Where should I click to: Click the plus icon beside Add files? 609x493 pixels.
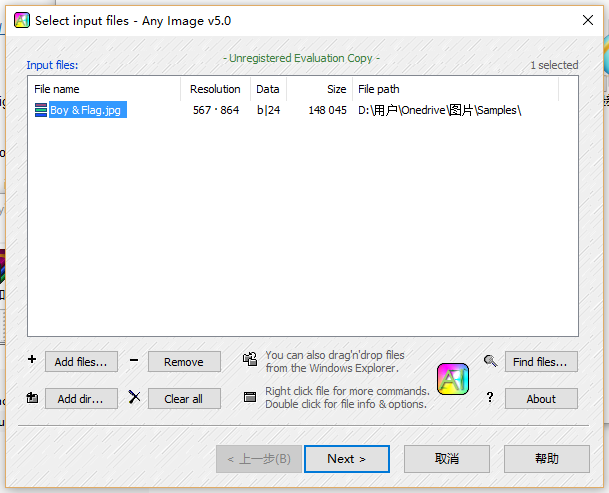point(32,359)
